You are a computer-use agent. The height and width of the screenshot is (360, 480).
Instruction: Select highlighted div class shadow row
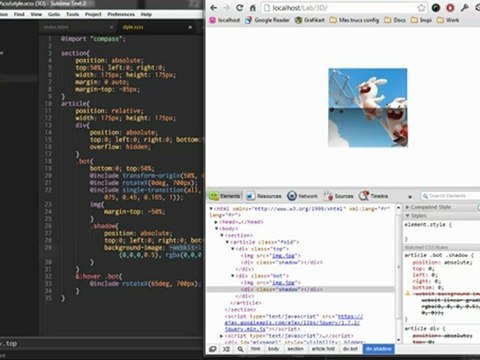301,289
